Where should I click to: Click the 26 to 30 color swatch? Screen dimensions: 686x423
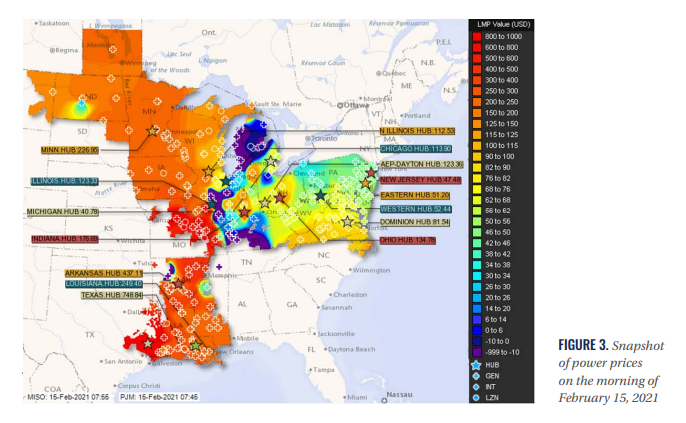476,287
